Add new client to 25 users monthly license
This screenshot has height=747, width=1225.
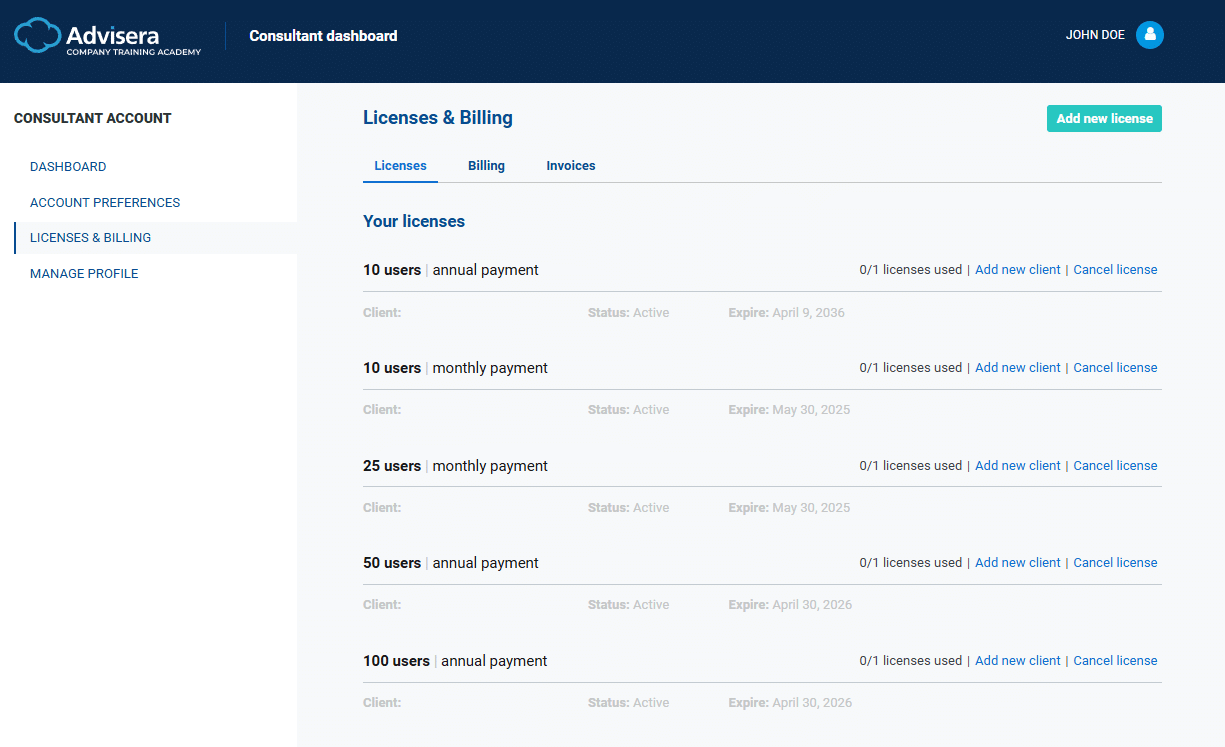tap(1017, 466)
